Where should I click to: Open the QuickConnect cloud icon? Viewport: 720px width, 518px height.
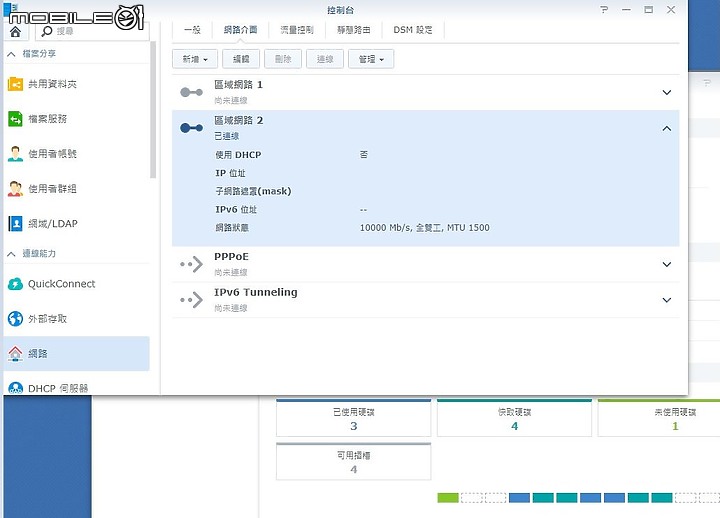tap(15, 284)
